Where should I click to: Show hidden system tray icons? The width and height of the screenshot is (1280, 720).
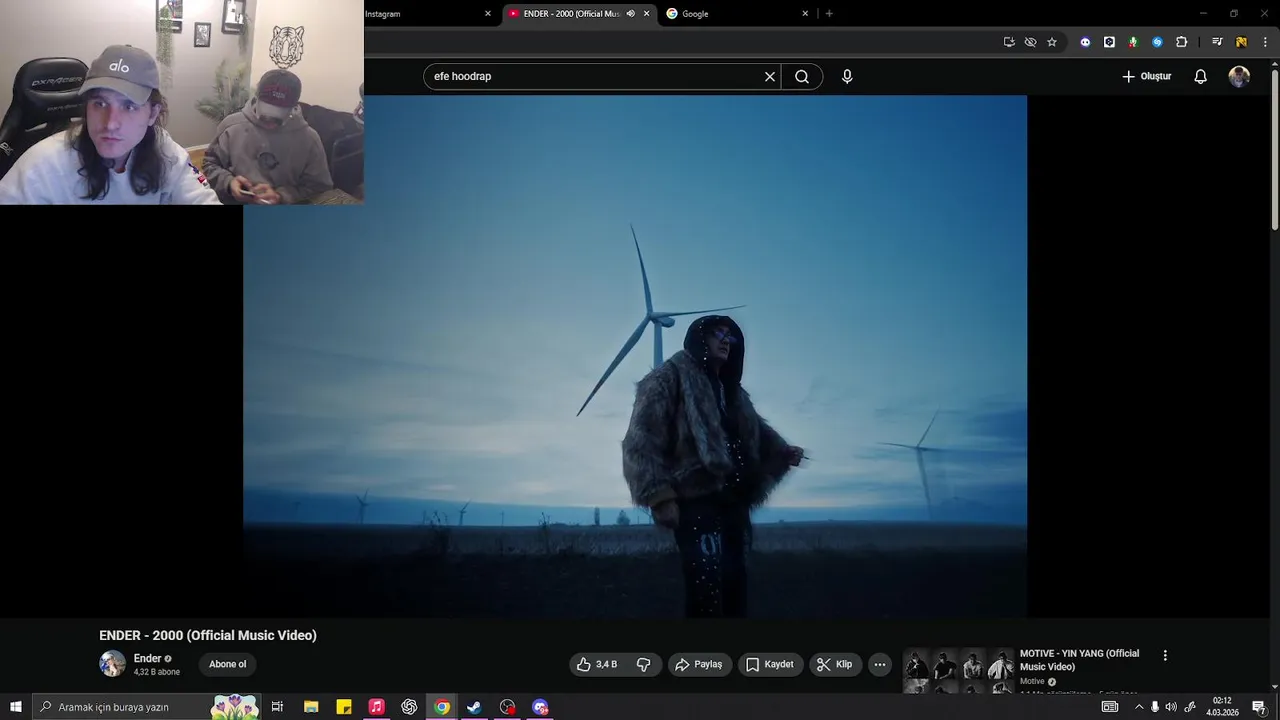pos(1138,707)
